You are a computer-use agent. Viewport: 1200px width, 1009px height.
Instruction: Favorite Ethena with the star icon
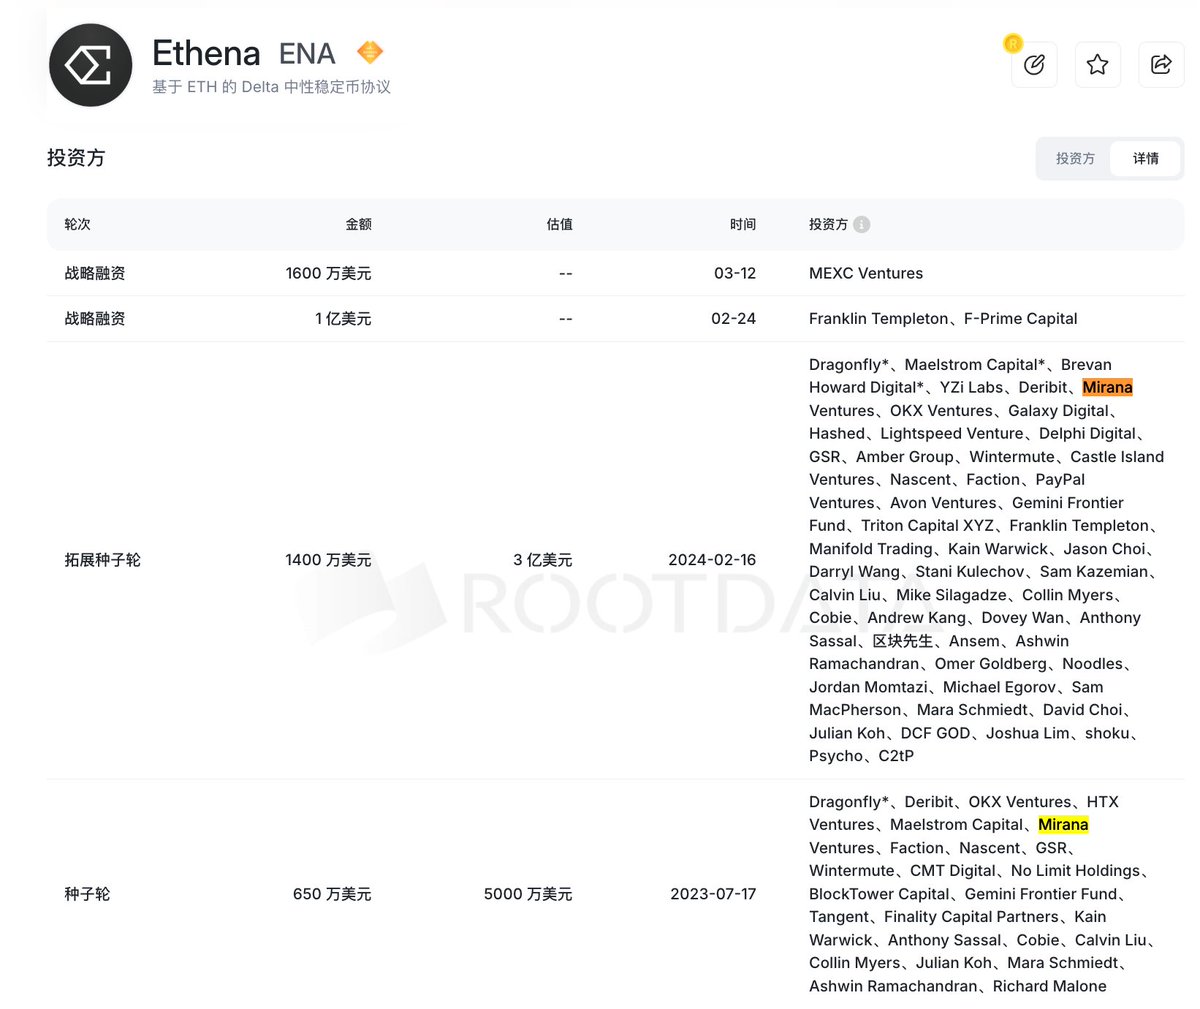pyautogui.click(x=1098, y=65)
